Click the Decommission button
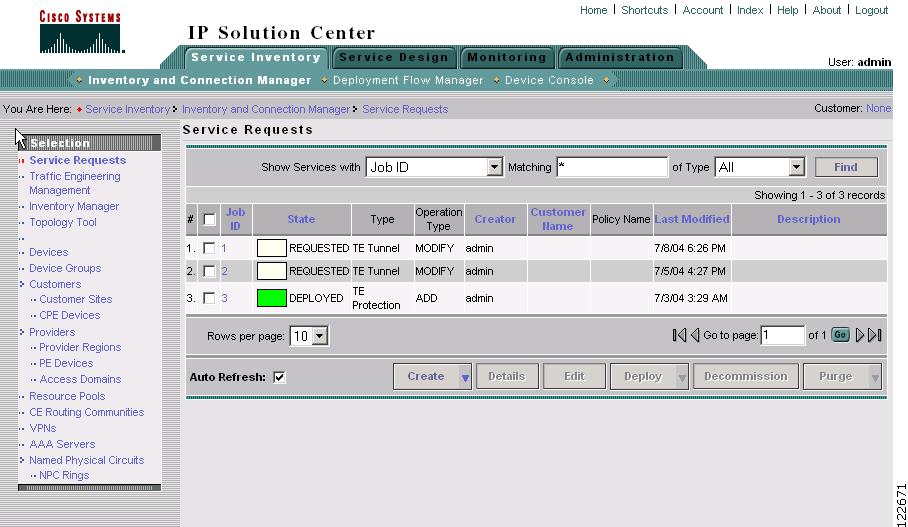 (746, 376)
